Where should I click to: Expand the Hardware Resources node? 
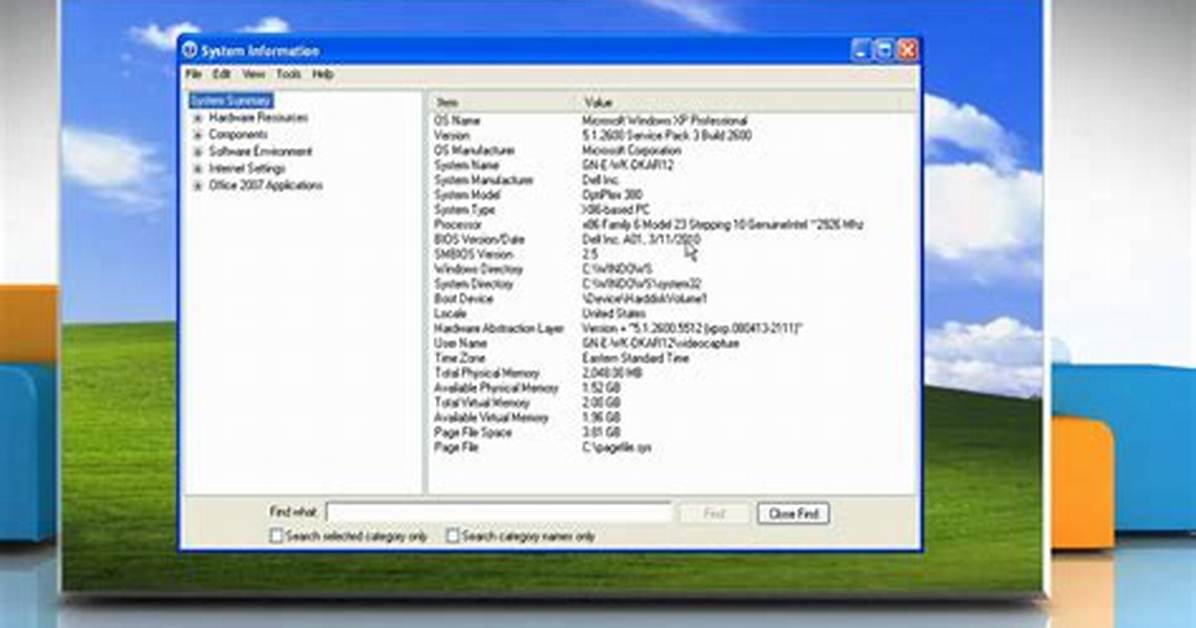point(198,118)
